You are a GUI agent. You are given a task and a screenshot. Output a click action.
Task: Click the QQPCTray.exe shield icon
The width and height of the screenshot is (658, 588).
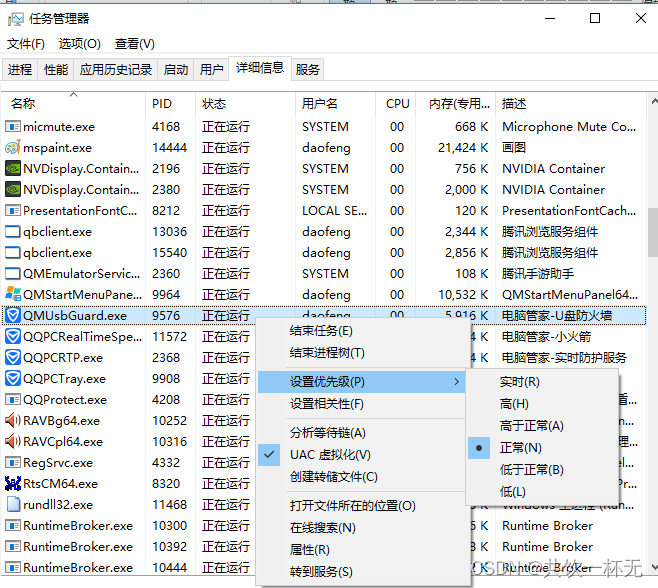point(13,378)
